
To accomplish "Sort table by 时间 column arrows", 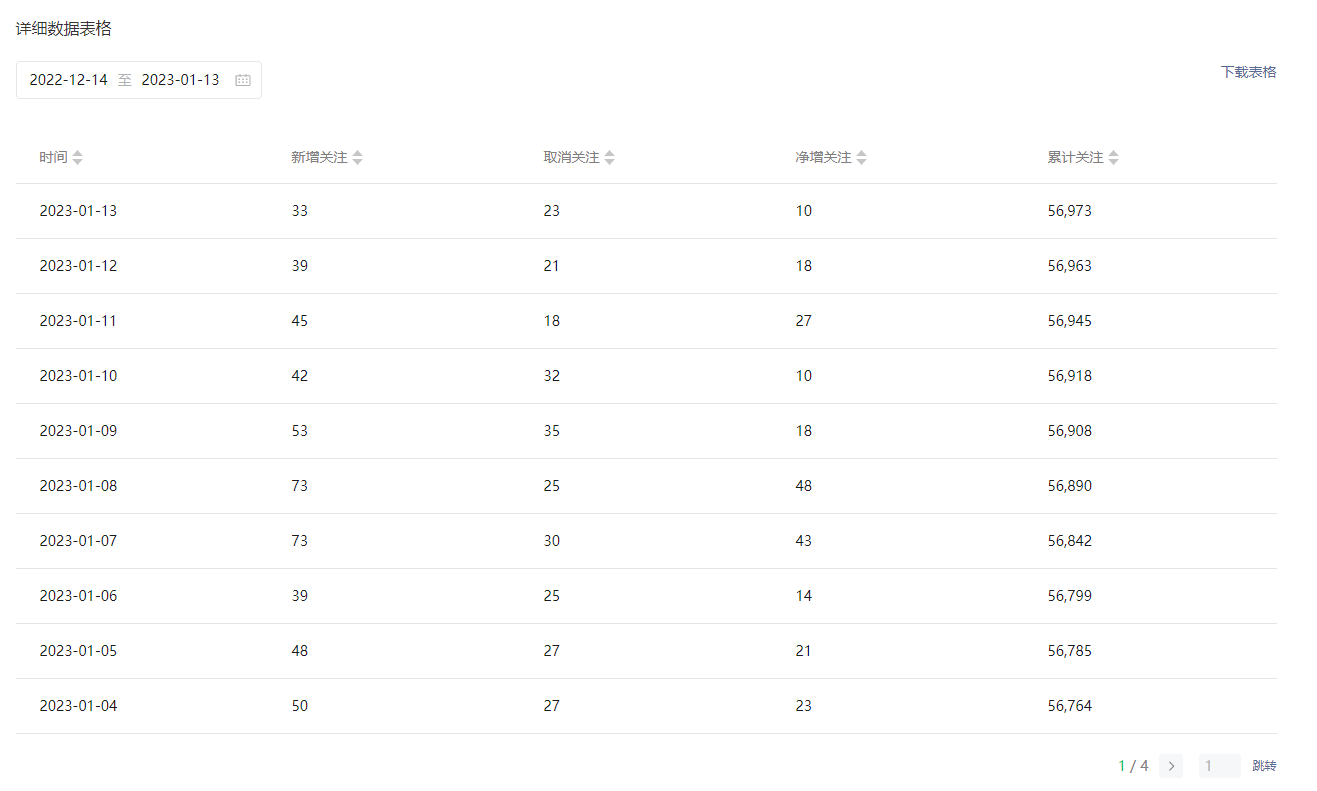I will pyautogui.click(x=78, y=158).
